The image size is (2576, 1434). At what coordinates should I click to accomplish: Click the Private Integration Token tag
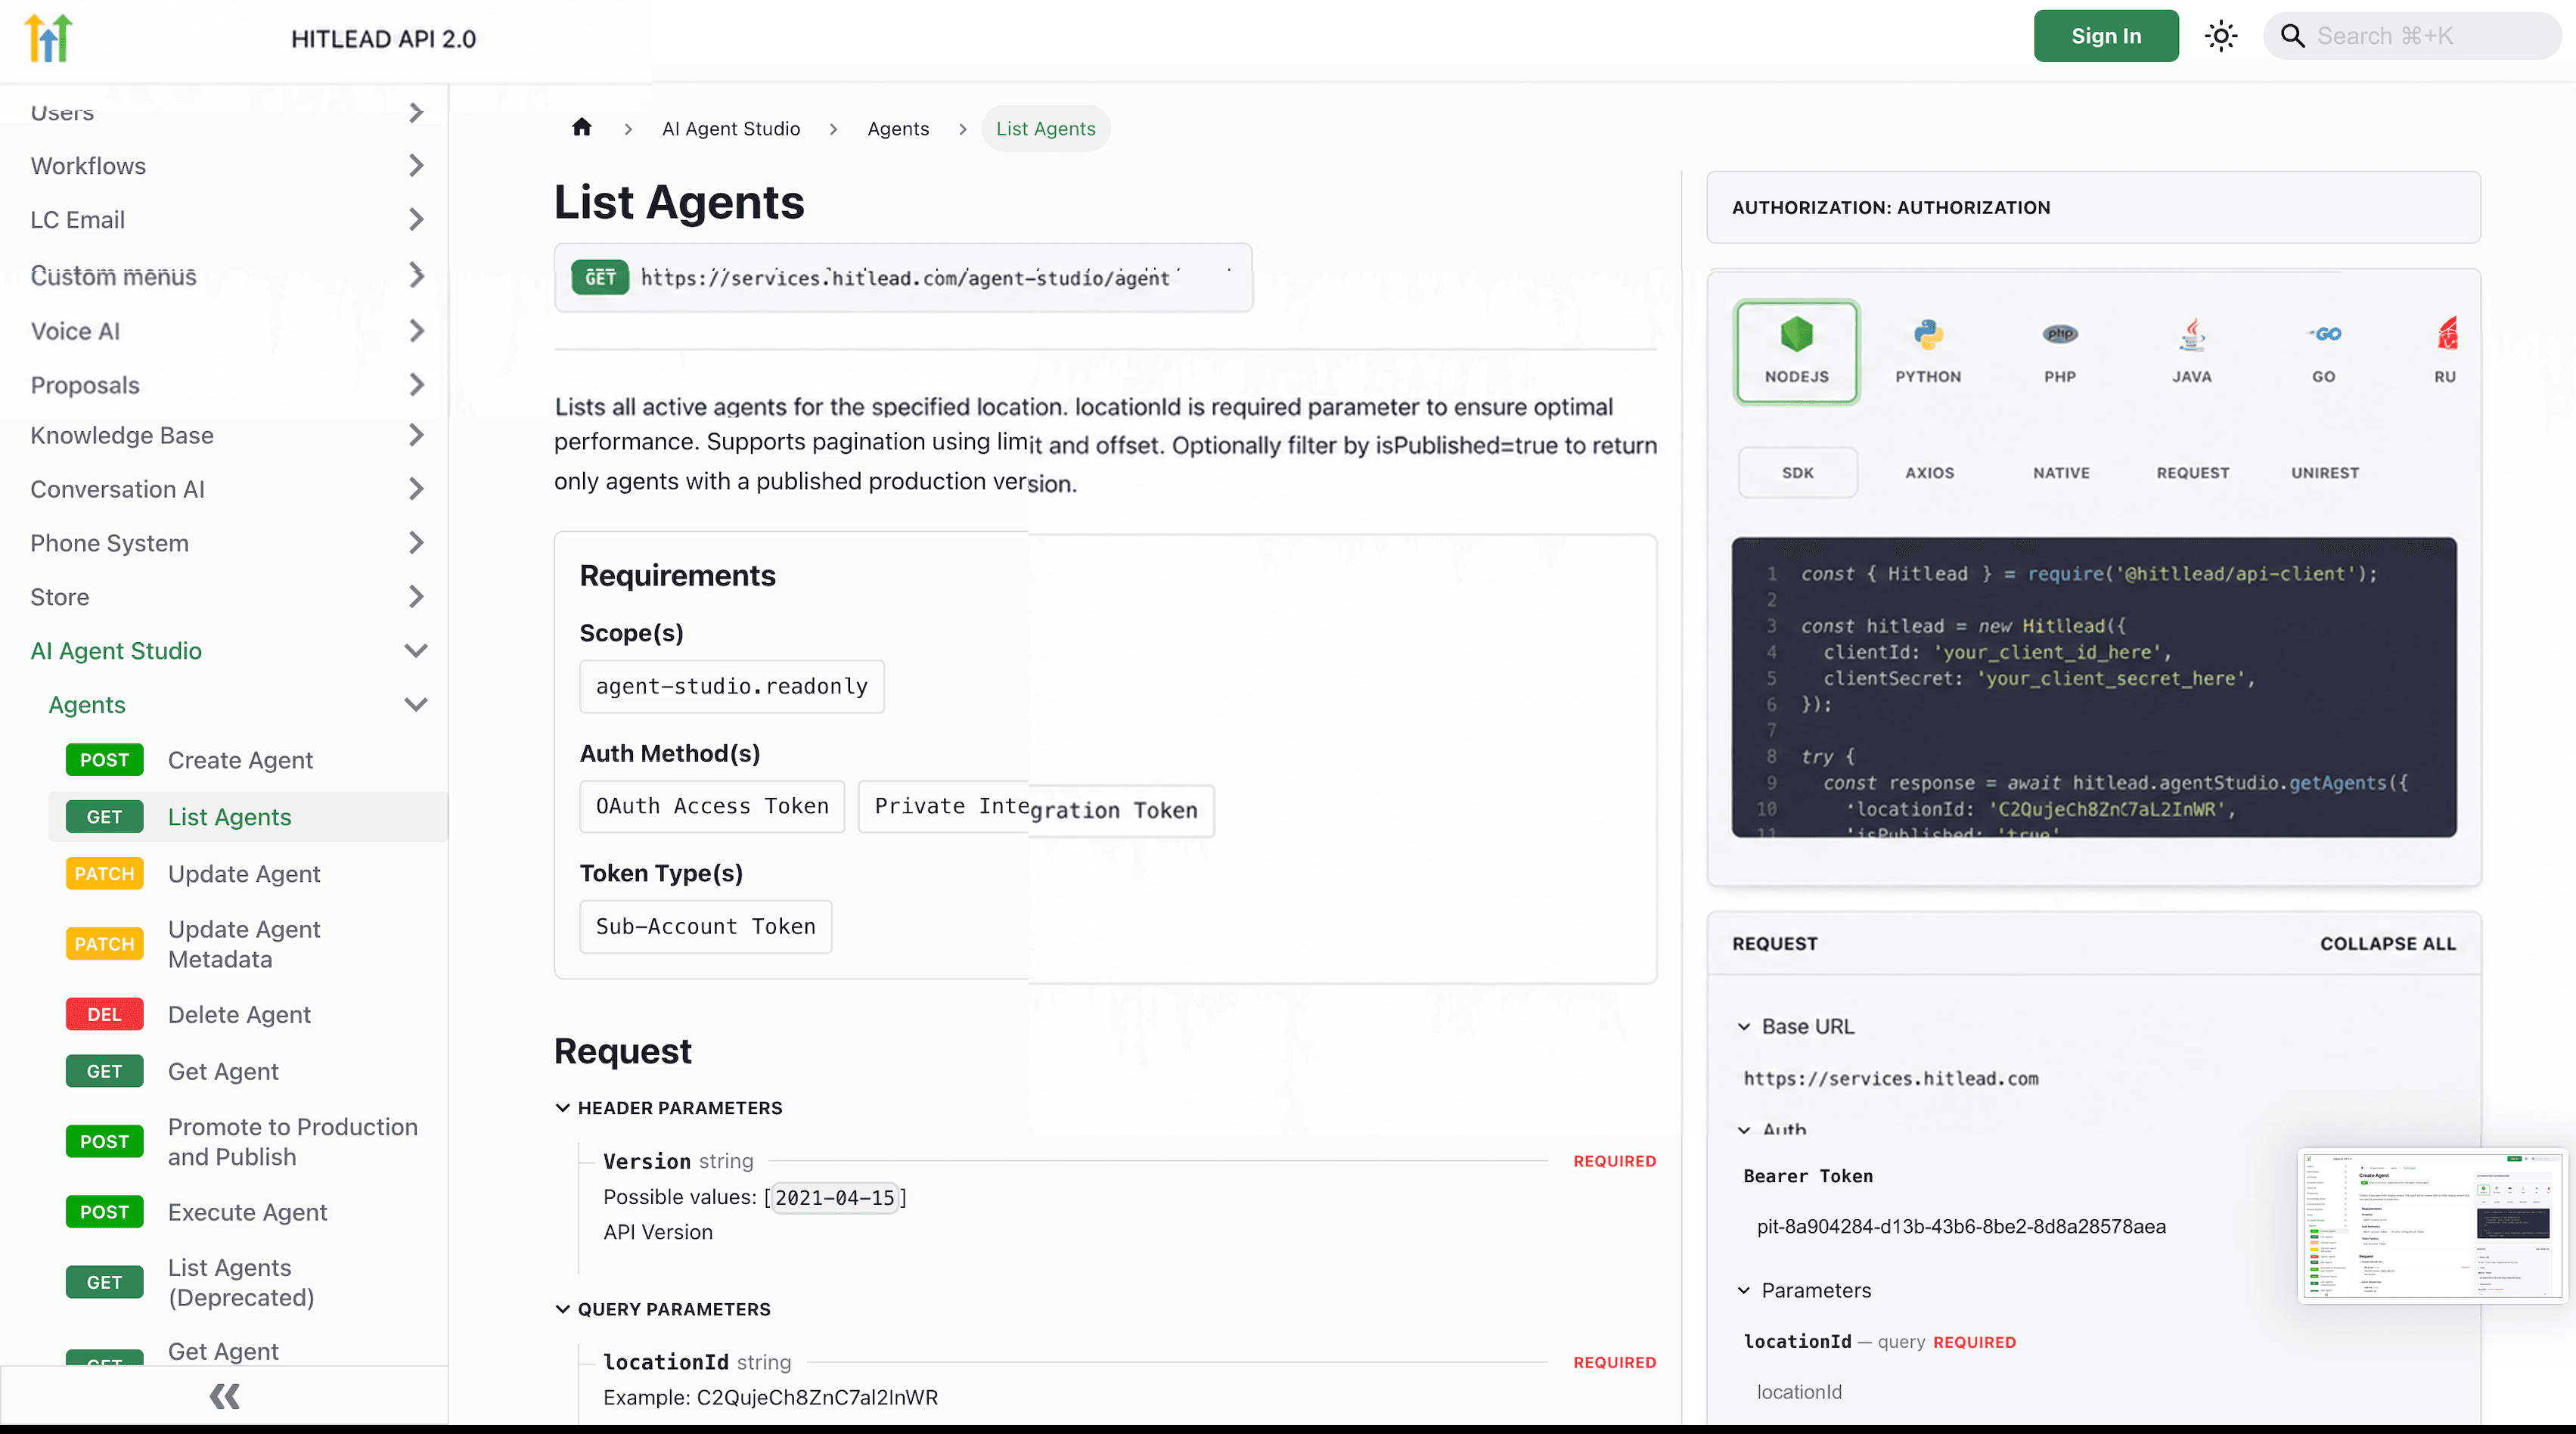coord(1036,808)
